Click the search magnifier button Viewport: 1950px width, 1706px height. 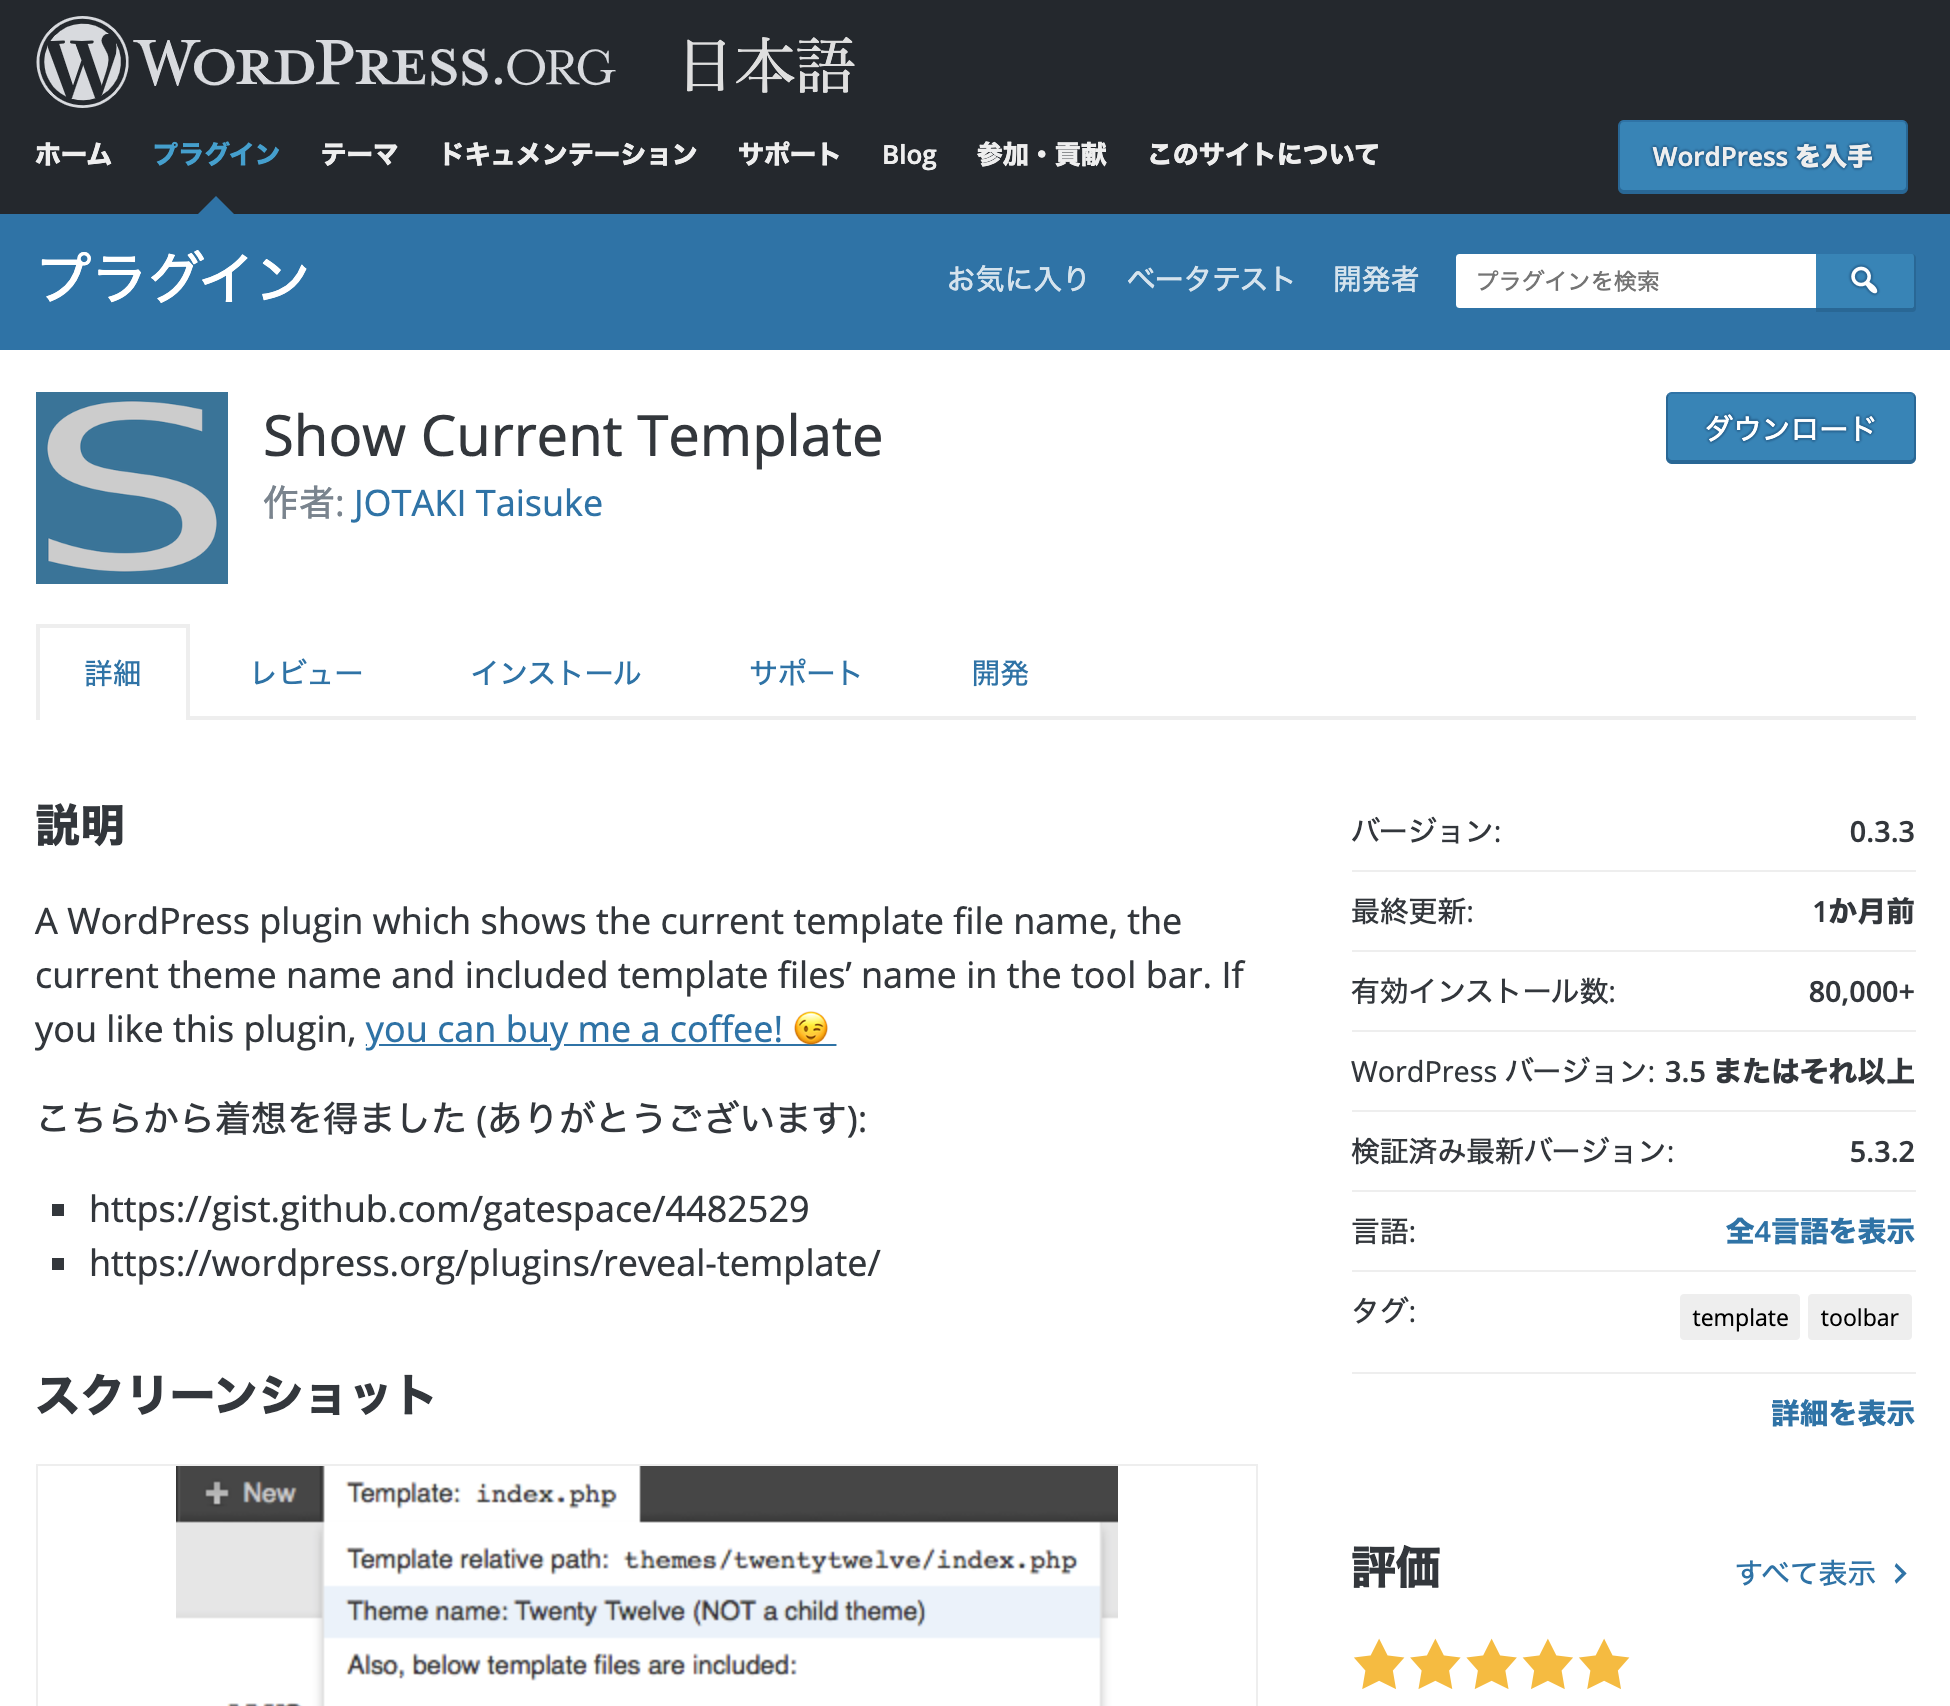pos(1864,280)
